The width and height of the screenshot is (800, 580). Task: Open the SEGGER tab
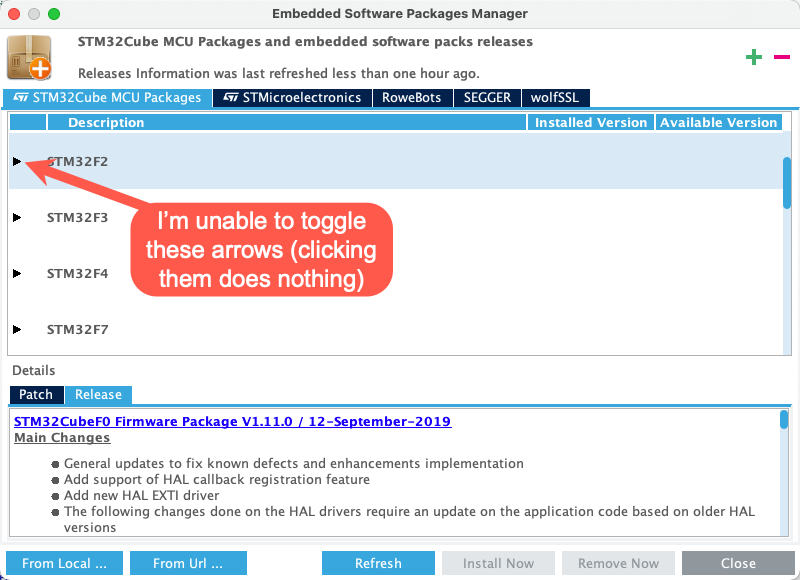click(487, 97)
